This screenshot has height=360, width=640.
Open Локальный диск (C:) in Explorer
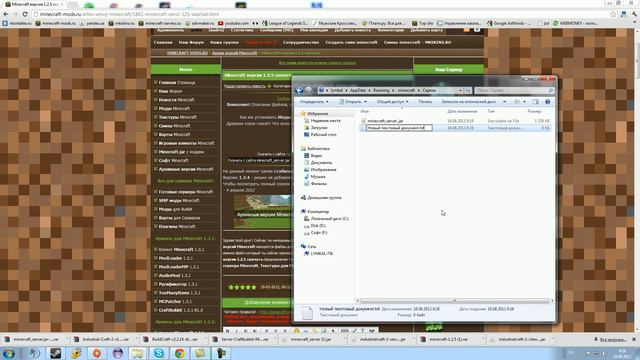point(327,219)
